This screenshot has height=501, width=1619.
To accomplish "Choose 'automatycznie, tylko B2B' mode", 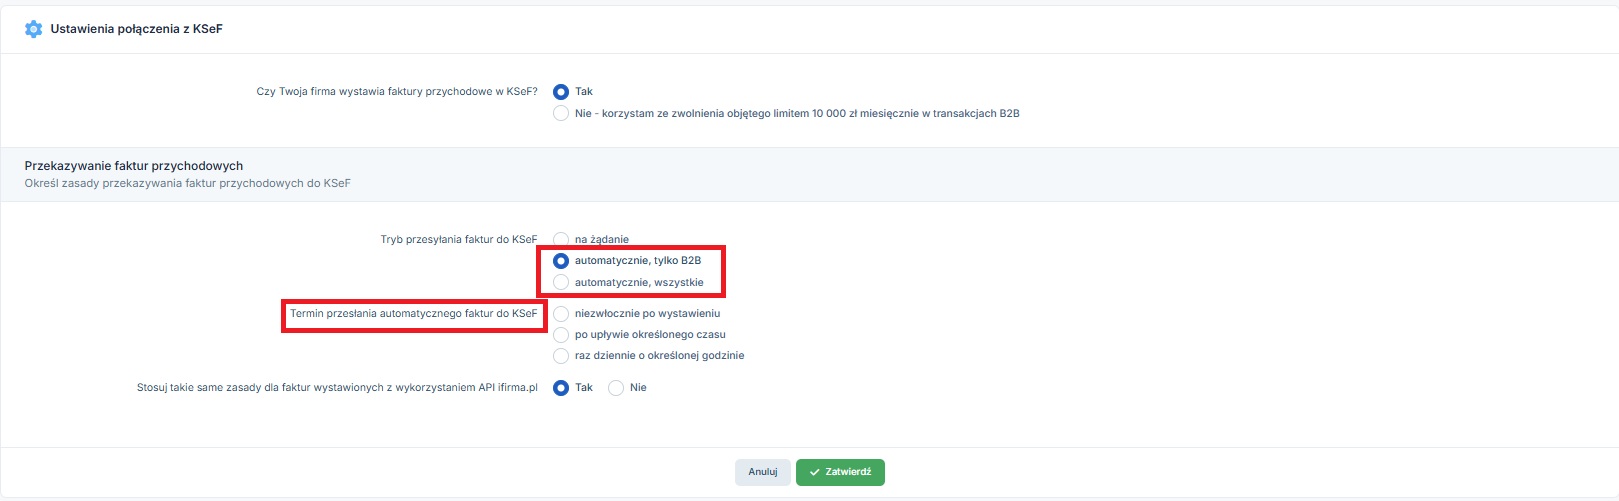I will tap(561, 261).
